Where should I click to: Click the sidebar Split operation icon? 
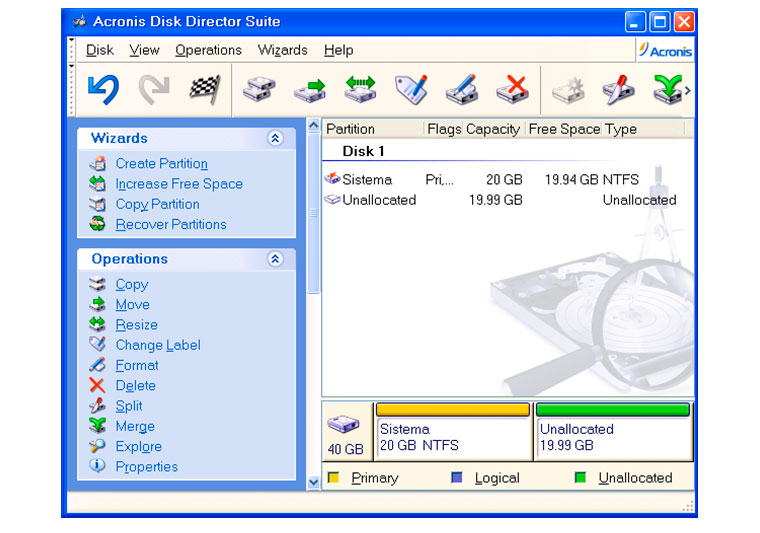pyautogui.click(x=97, y=406)
